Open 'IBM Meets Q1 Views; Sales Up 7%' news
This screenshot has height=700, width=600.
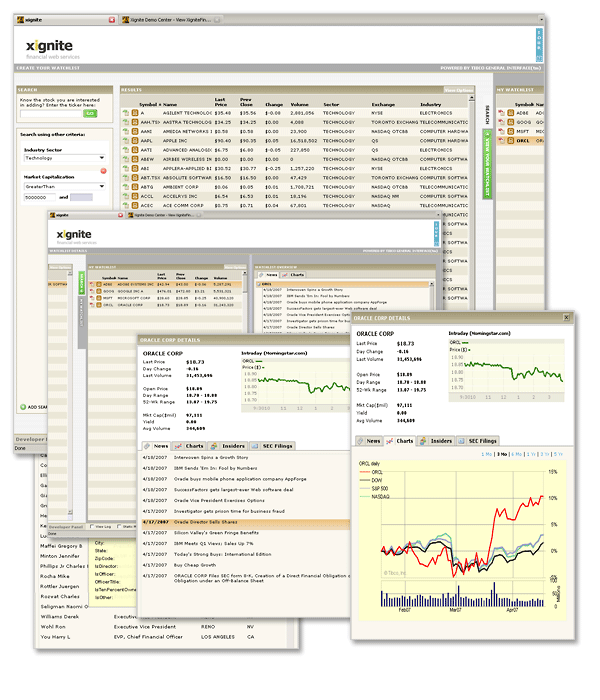213,543
